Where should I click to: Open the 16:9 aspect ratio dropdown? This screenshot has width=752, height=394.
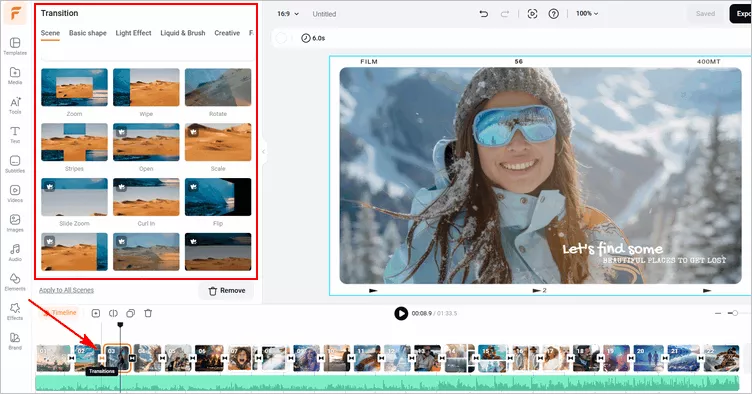[x=288, y=14]
